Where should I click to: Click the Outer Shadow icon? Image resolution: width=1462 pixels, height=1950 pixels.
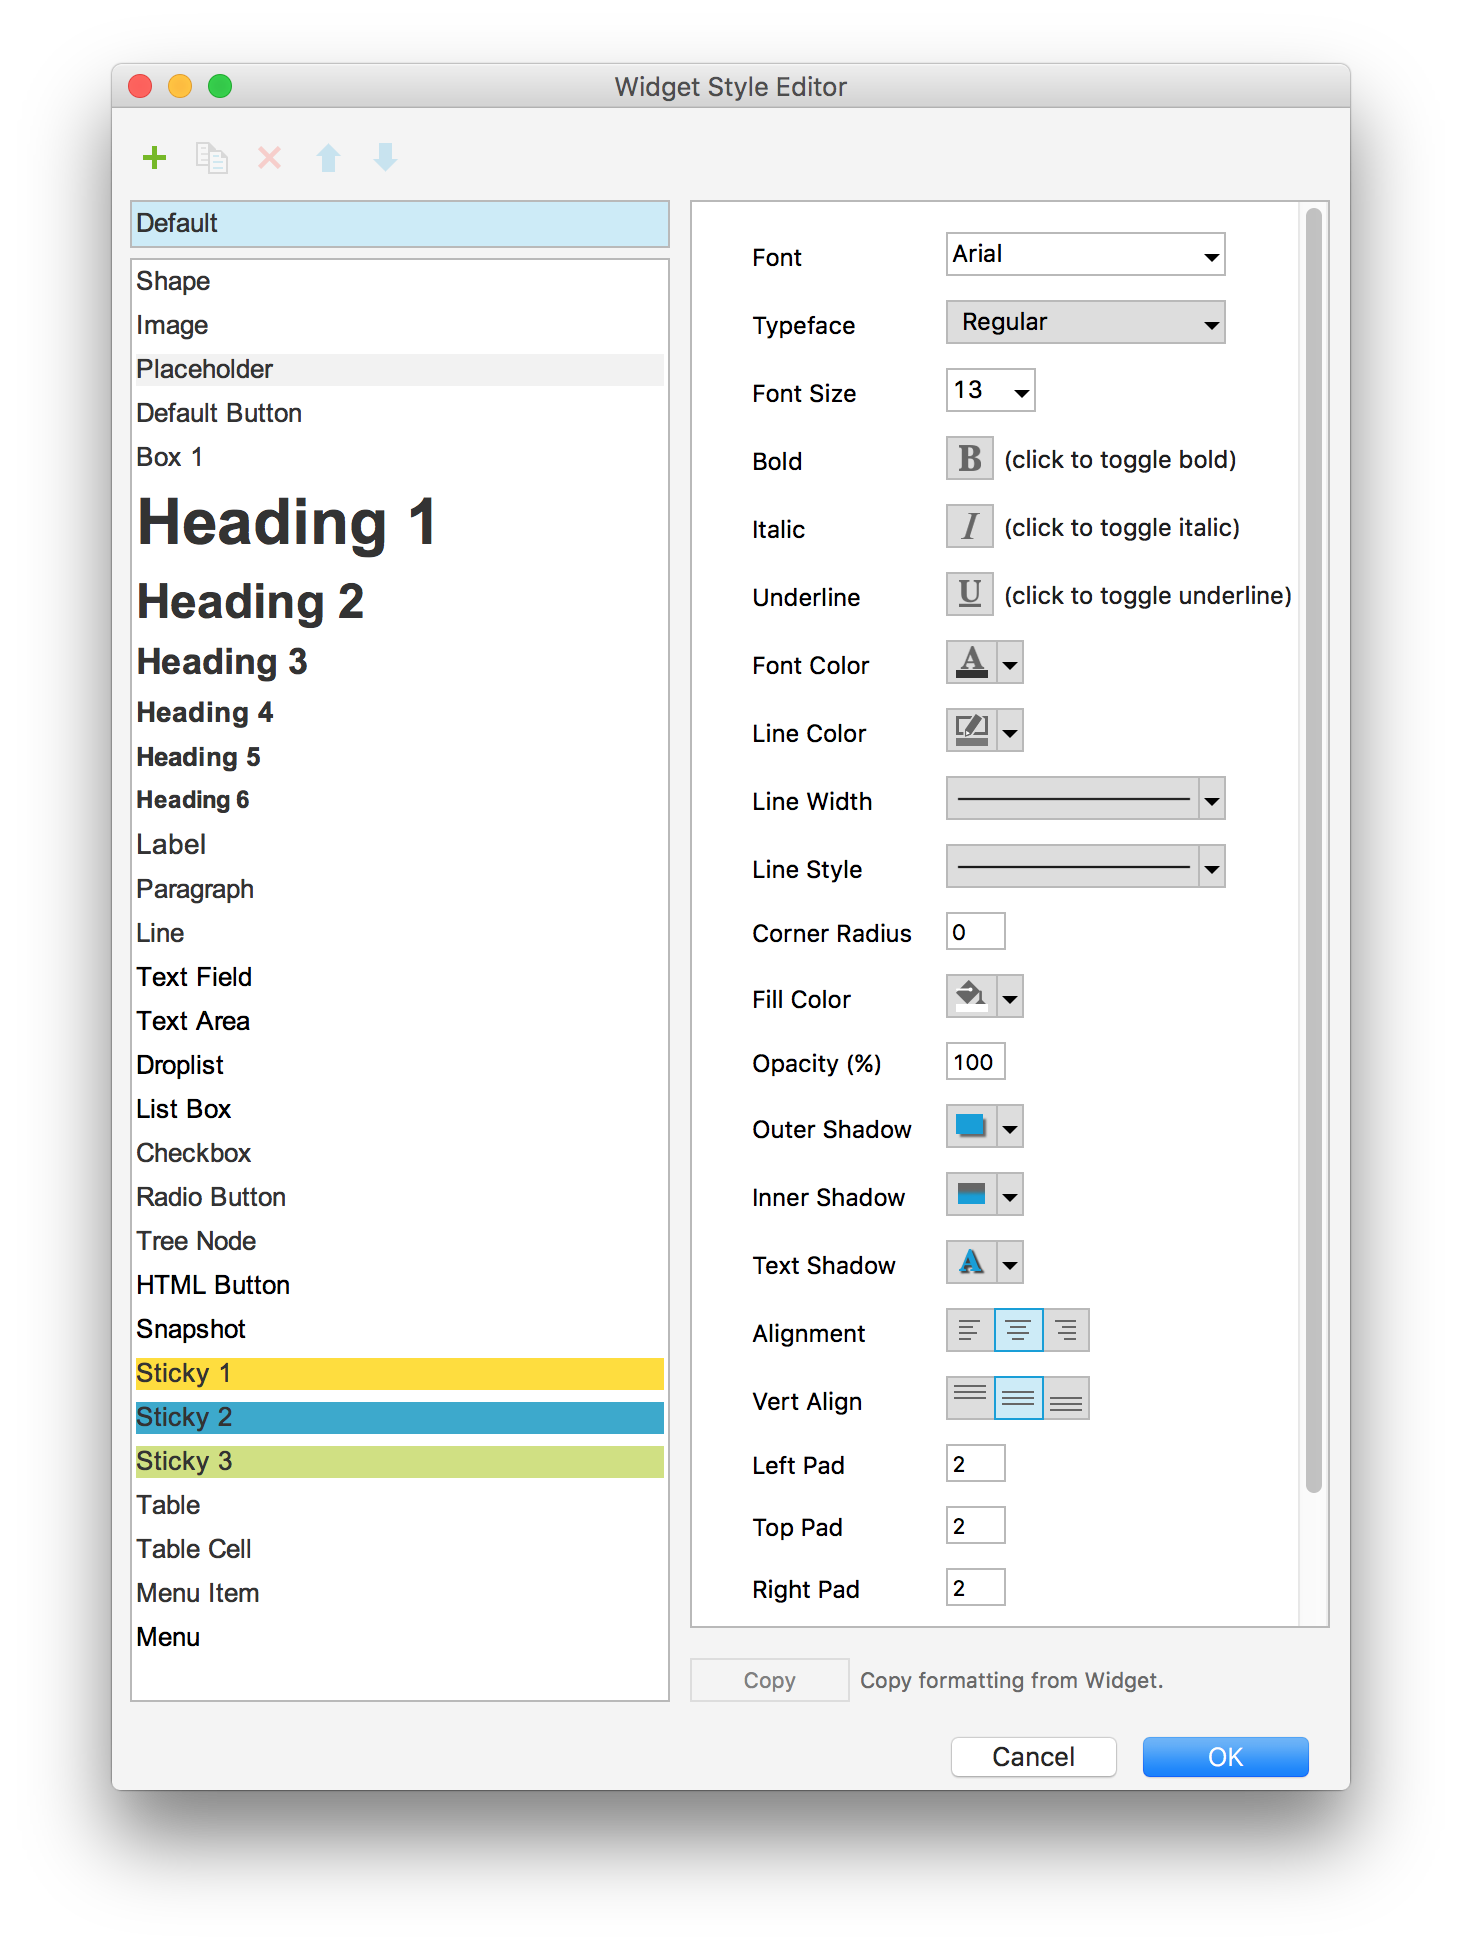click(971, 1126)
